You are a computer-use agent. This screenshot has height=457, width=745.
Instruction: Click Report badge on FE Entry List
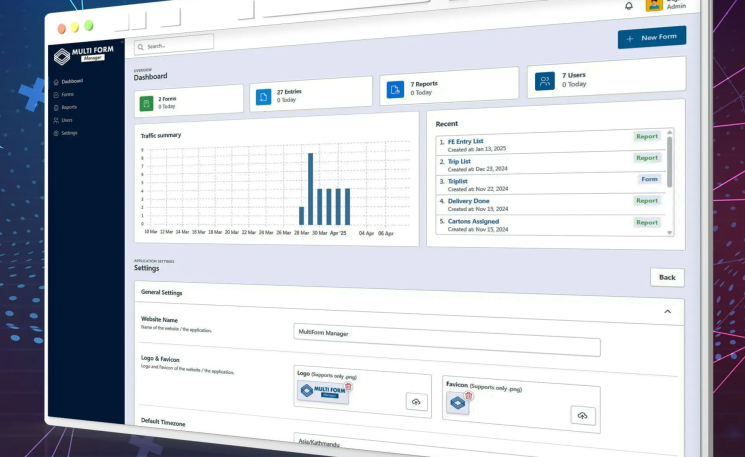tap(647, 136)
